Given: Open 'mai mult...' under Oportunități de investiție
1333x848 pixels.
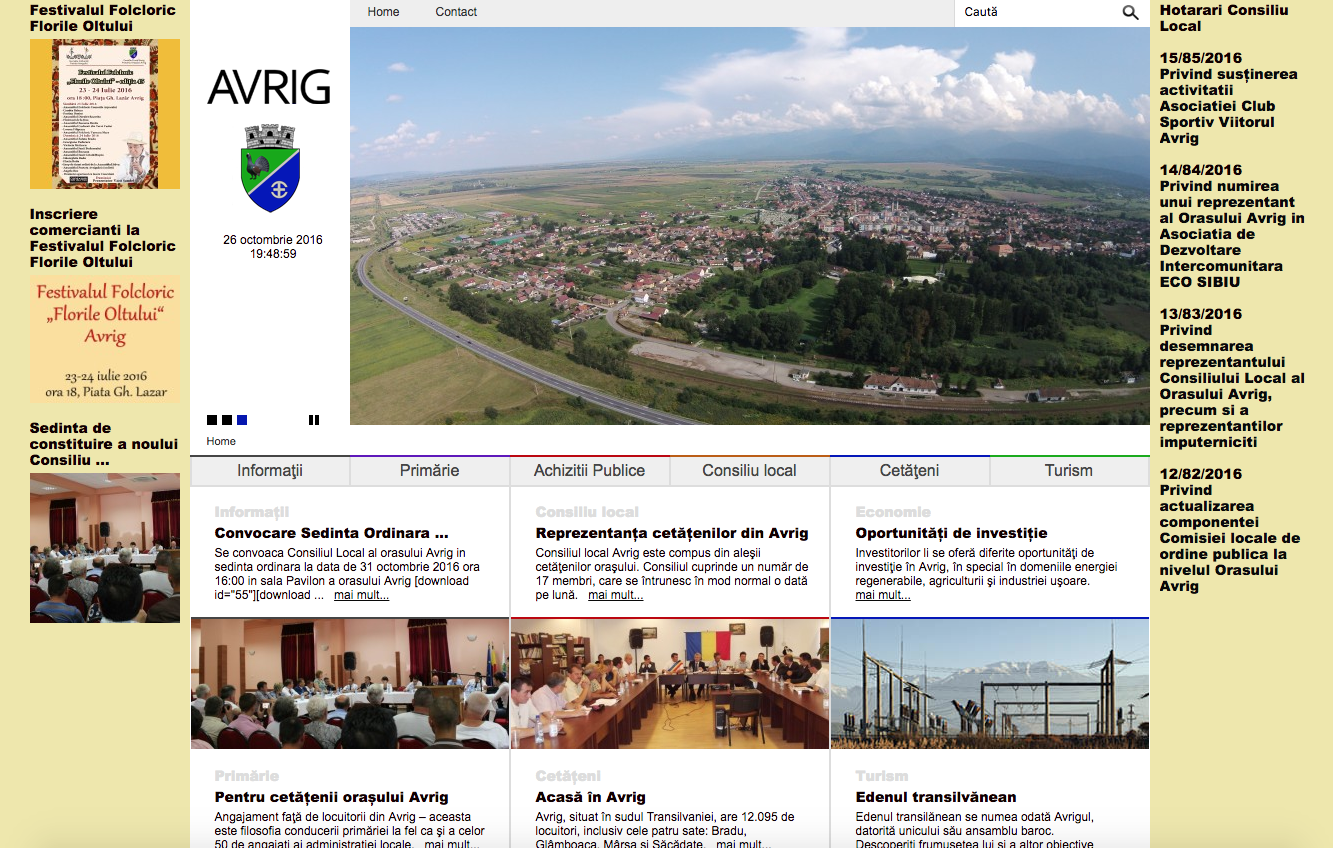Looking at the screenshot, I should pos(882,595).
